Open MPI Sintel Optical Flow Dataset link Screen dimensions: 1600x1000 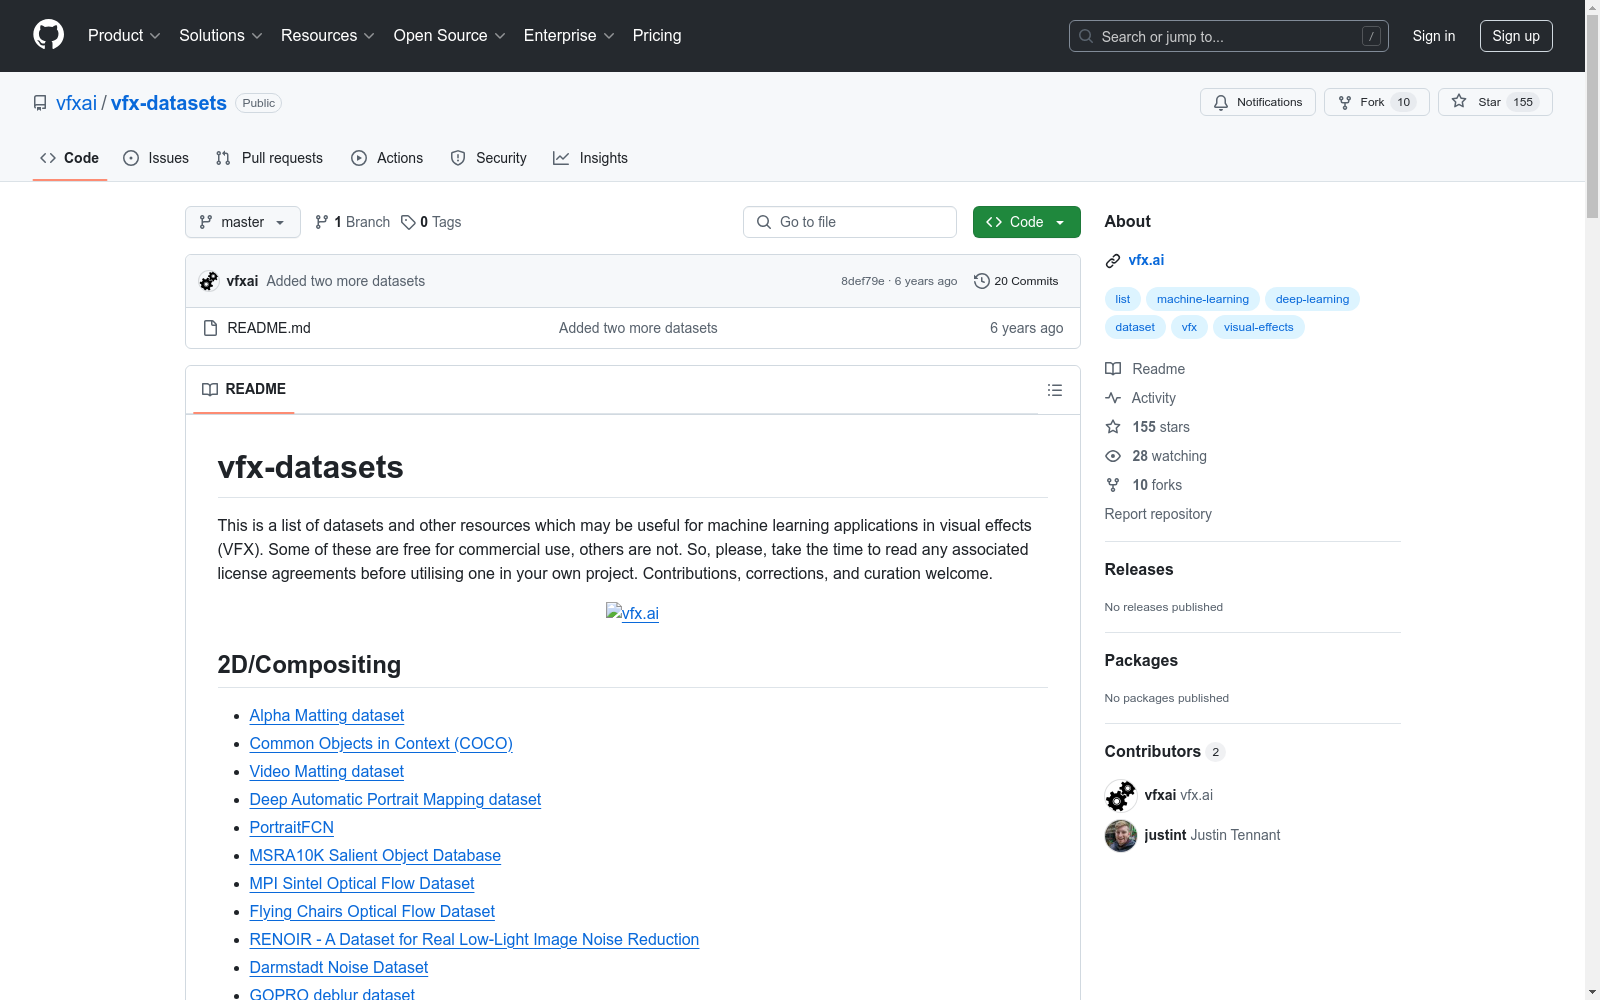pyautogui.click(x=362, y=884)
